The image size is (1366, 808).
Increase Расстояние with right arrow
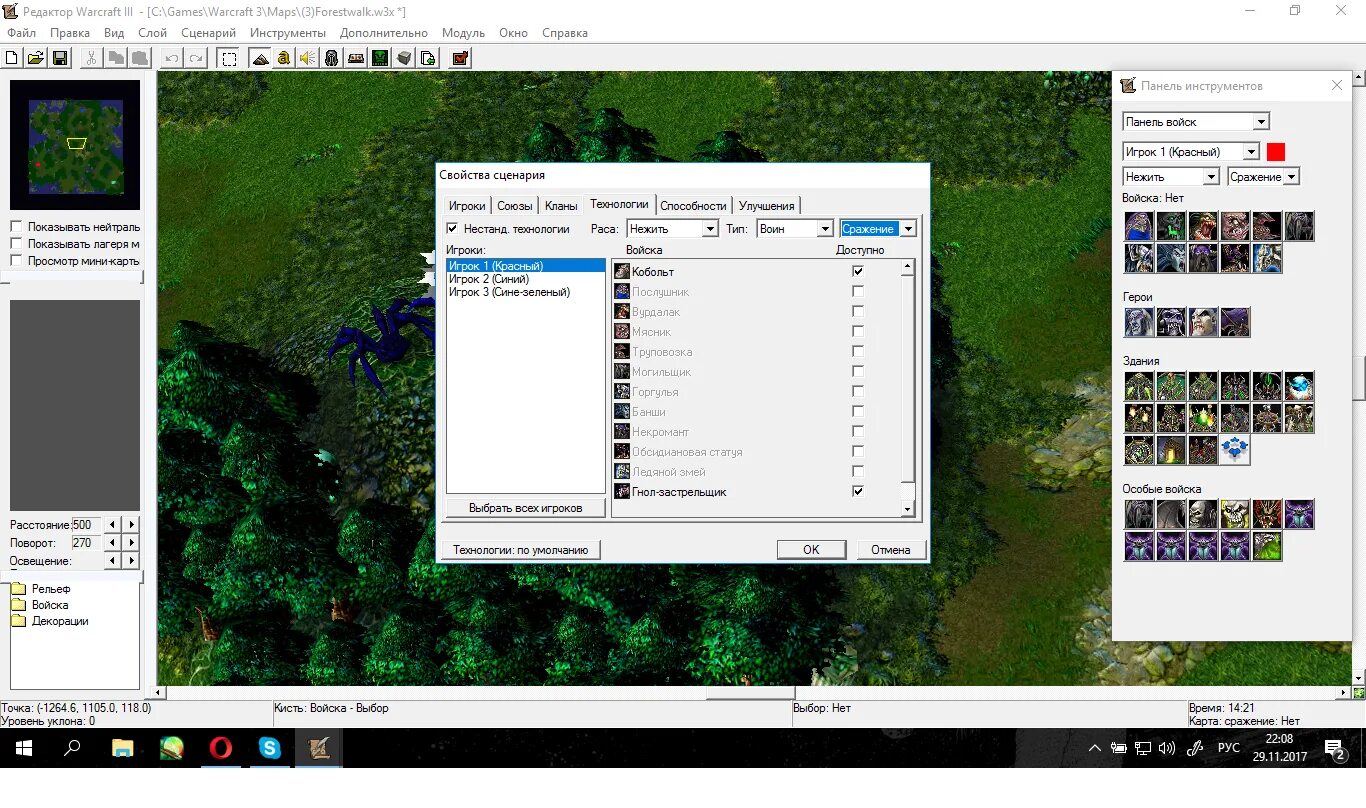(x=132, y=525)
